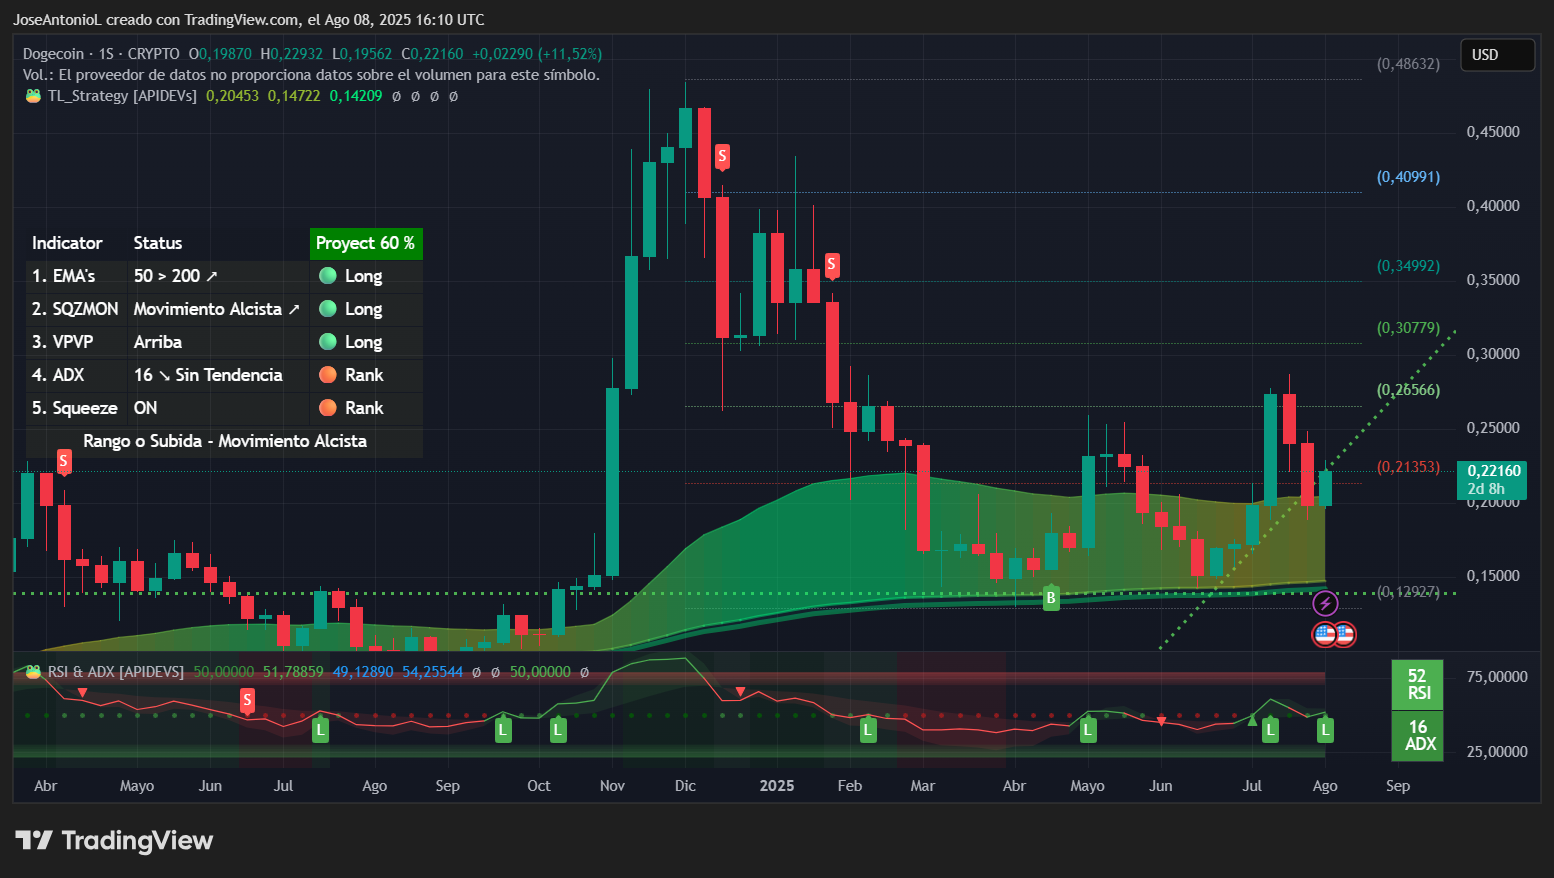Click the red down triangle near Jun 2025
This screenshot has height=878, width=1554.
(1161, 721)
